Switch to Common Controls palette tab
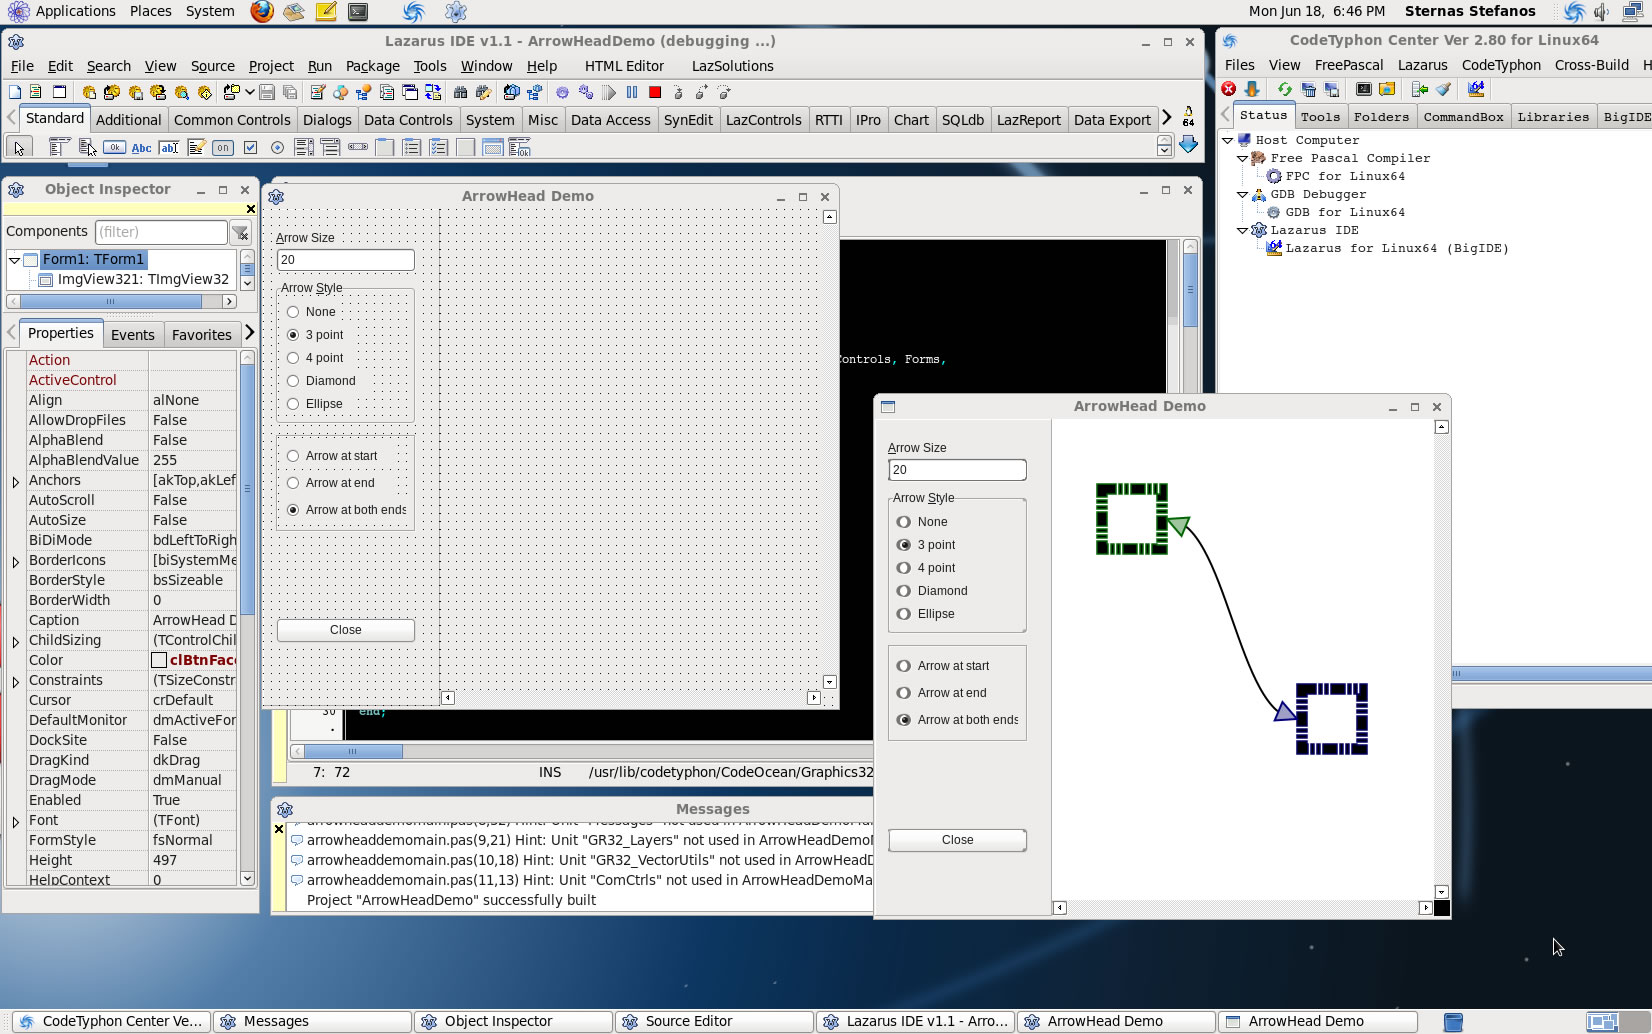The width and height of the screenshot is (1652, 1034). 232,120
